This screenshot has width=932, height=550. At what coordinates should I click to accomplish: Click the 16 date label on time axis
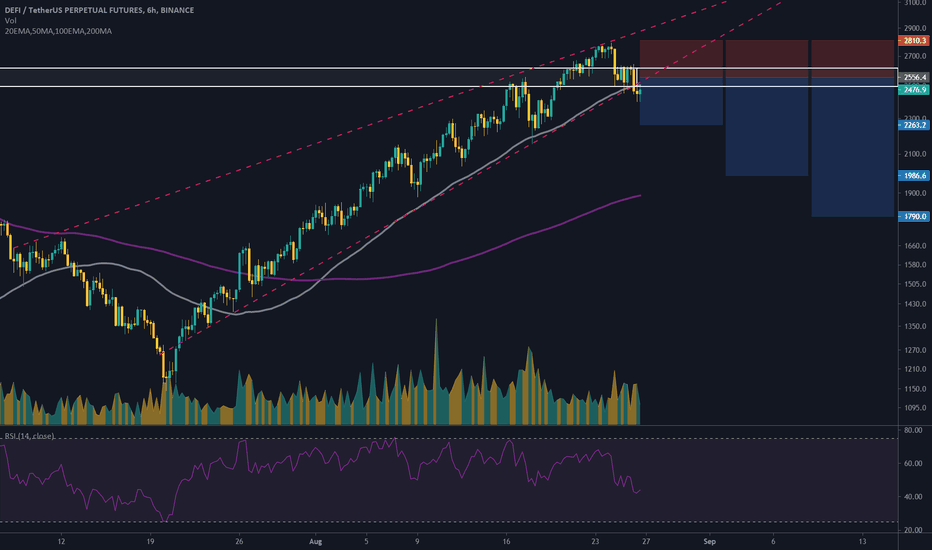pos(506,542)
